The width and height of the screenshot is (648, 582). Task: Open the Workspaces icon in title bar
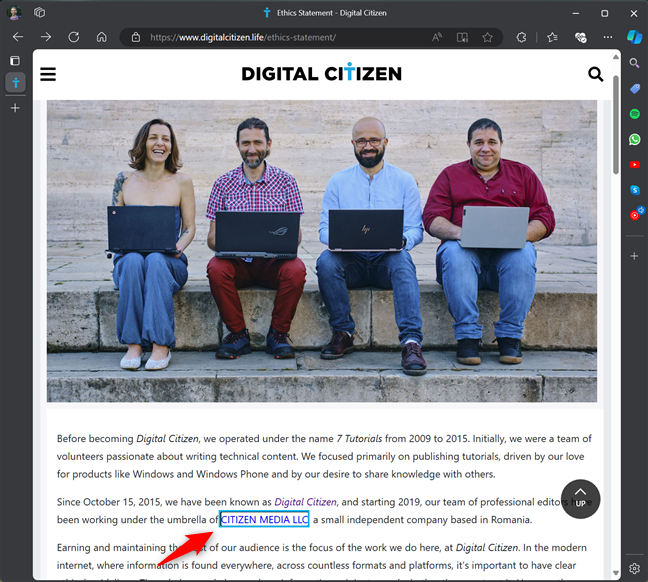[39, 12]
